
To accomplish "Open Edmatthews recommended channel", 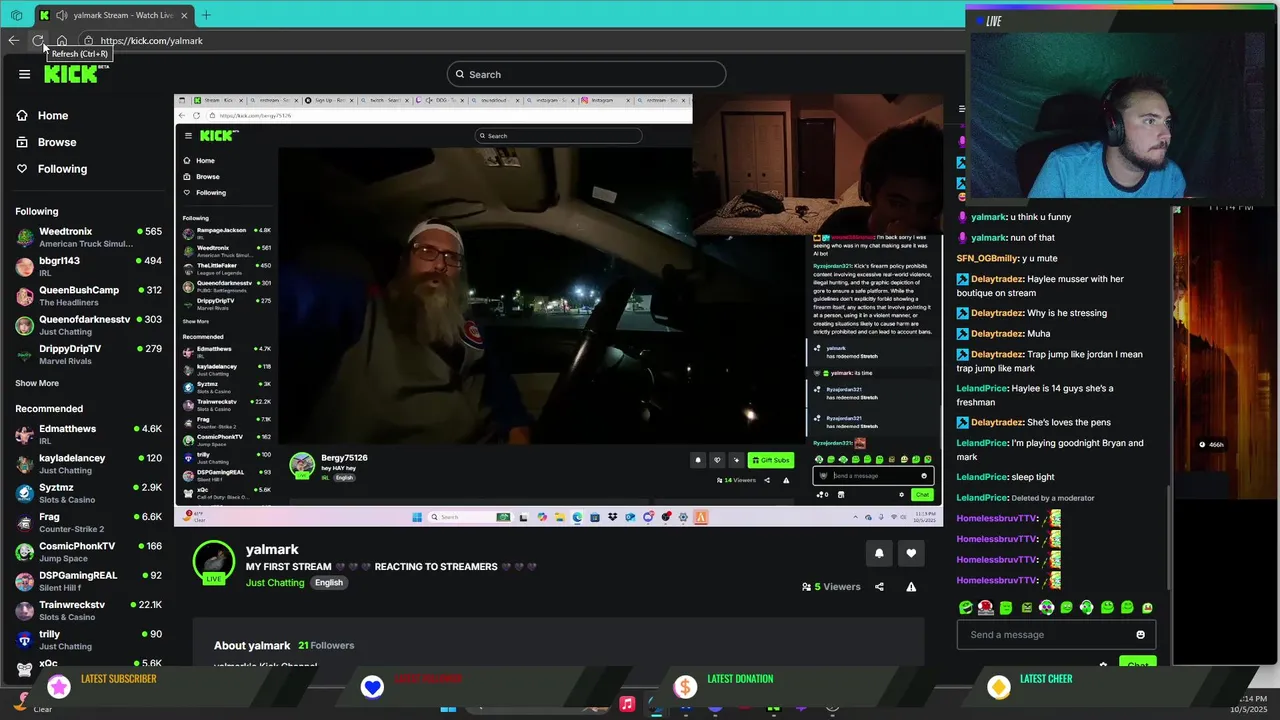I will 88,434.
